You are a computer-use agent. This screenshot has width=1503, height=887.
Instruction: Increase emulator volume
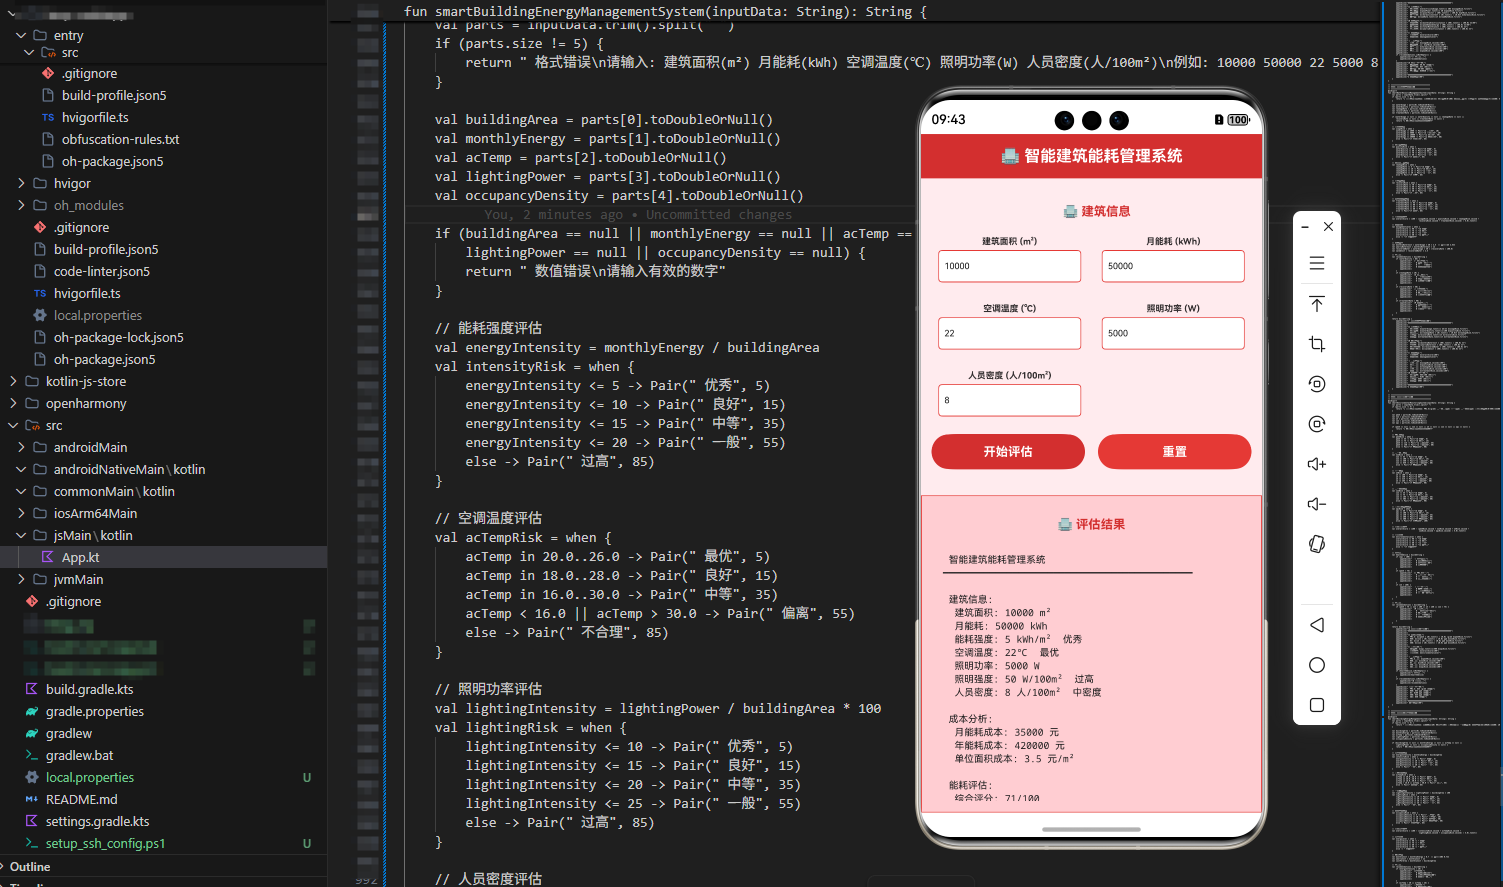click(x=1316, y=464)
